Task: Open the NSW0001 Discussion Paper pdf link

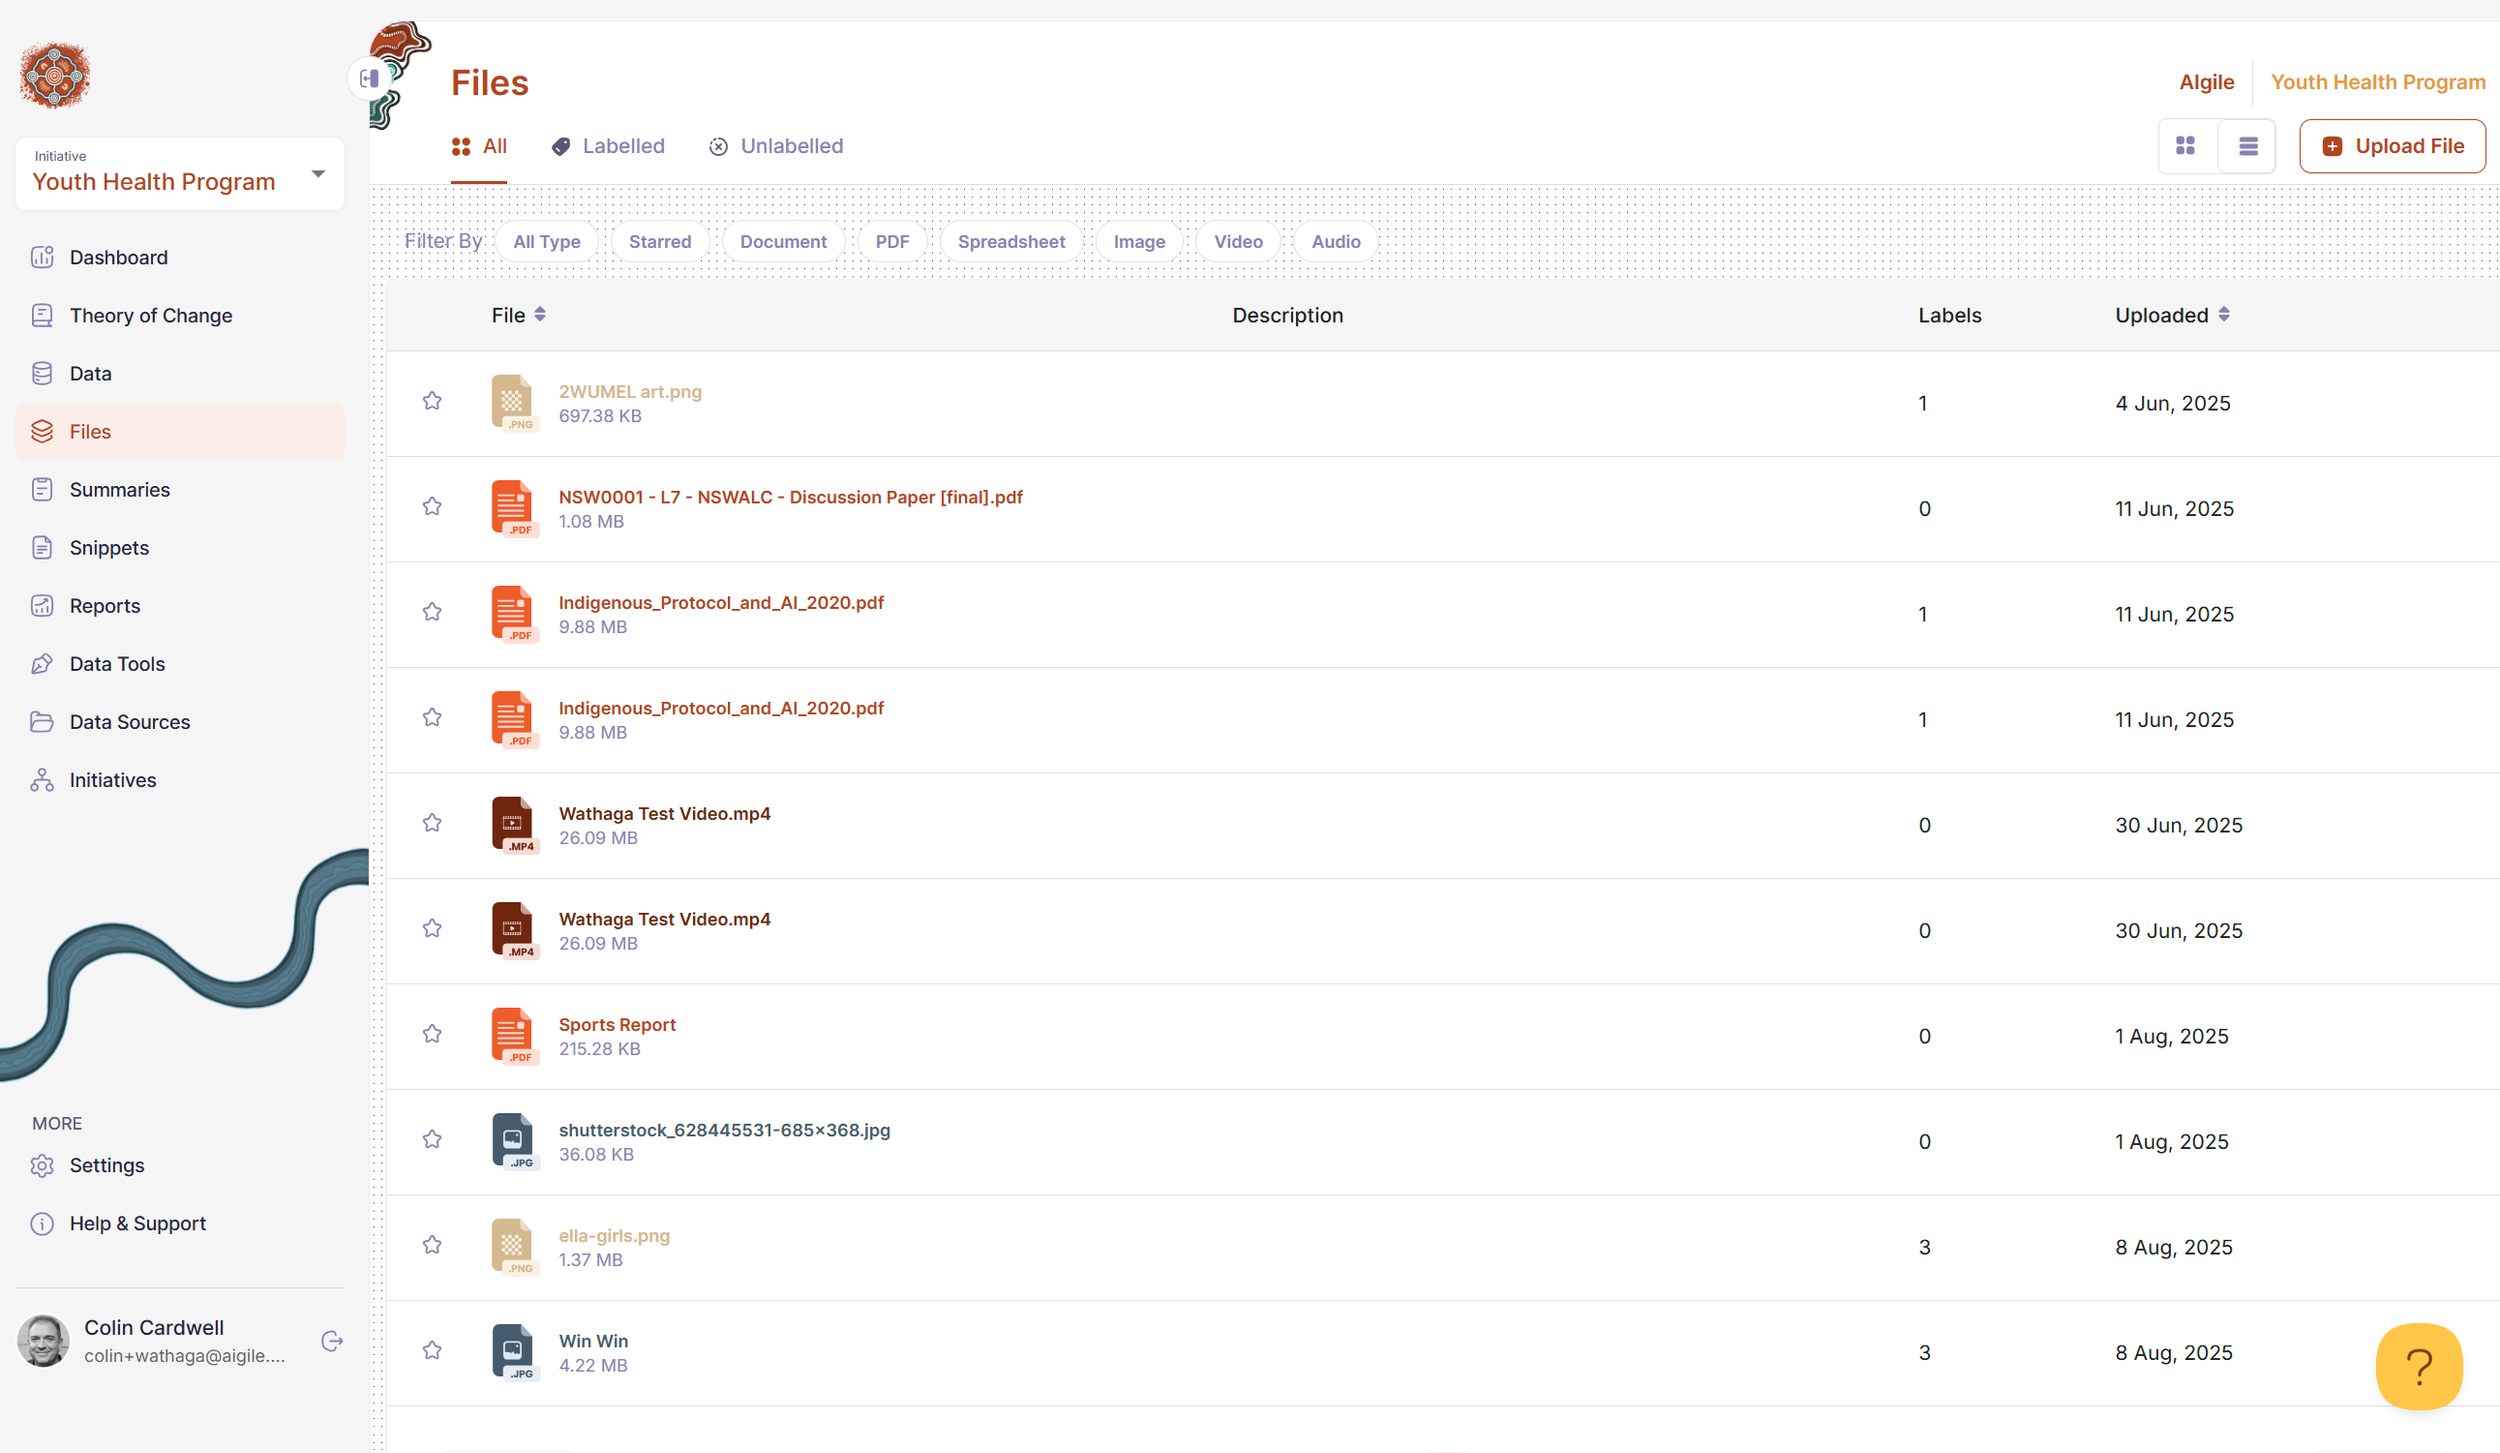Action: coord(790,497)
